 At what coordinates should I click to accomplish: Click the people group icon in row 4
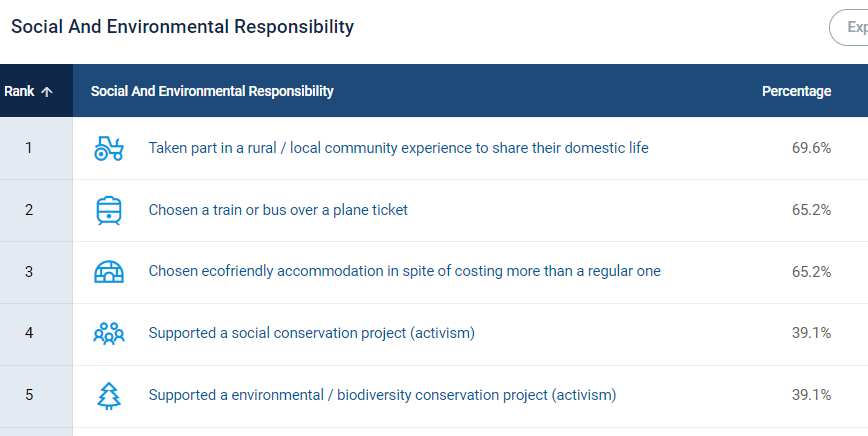[x=108, y=334]
